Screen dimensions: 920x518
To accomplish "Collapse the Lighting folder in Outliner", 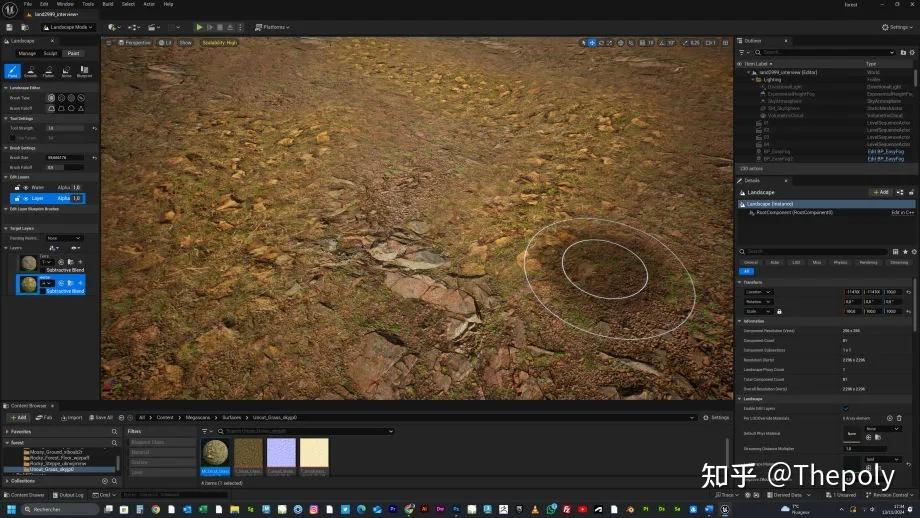I will pos(753,79).
